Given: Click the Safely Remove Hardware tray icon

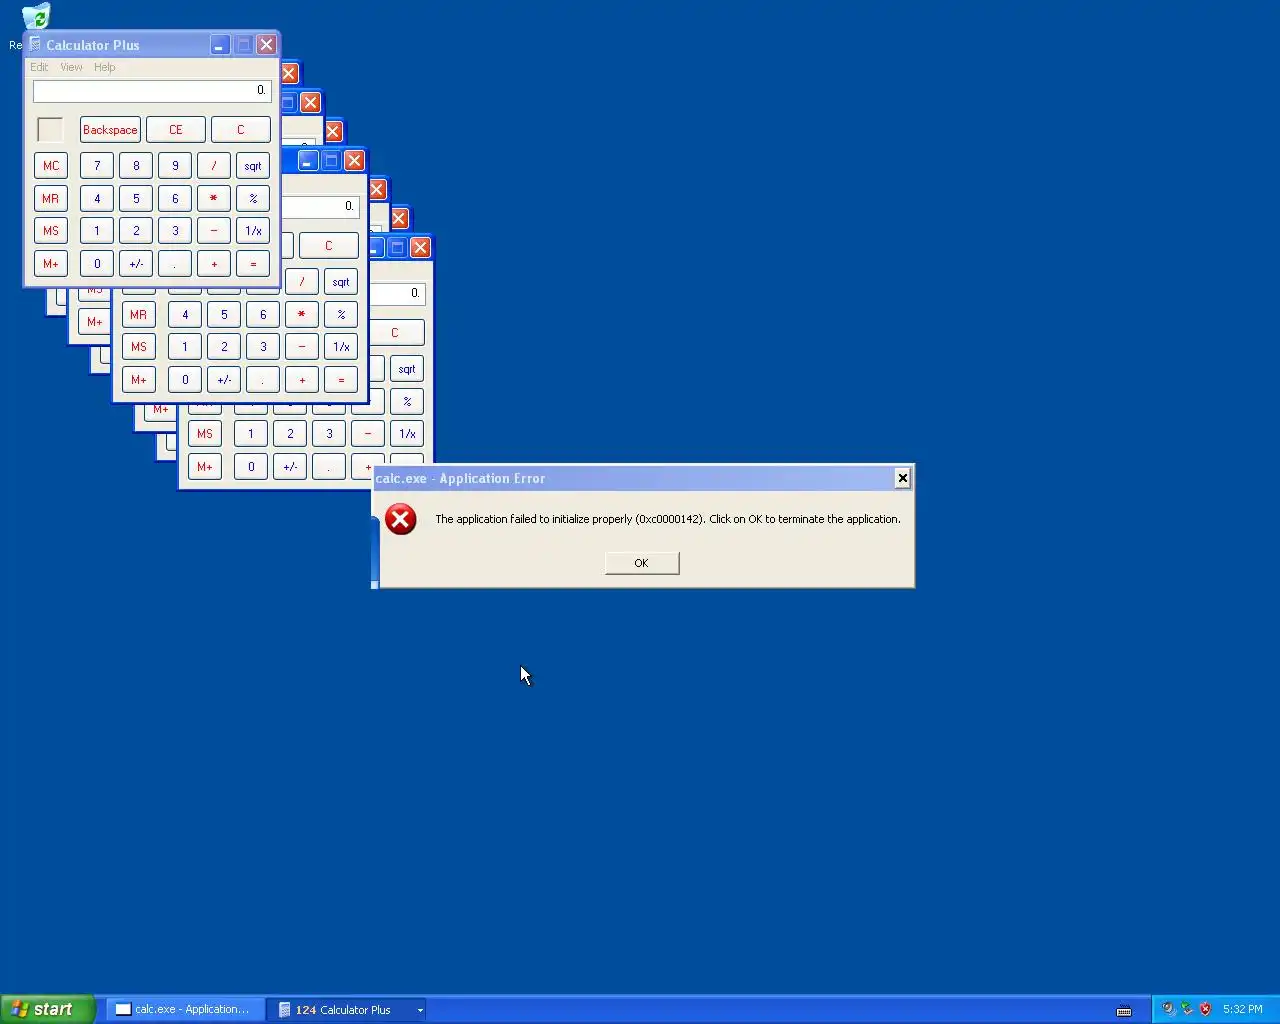Looking at the screenshot, I should coord(1187,1009).
